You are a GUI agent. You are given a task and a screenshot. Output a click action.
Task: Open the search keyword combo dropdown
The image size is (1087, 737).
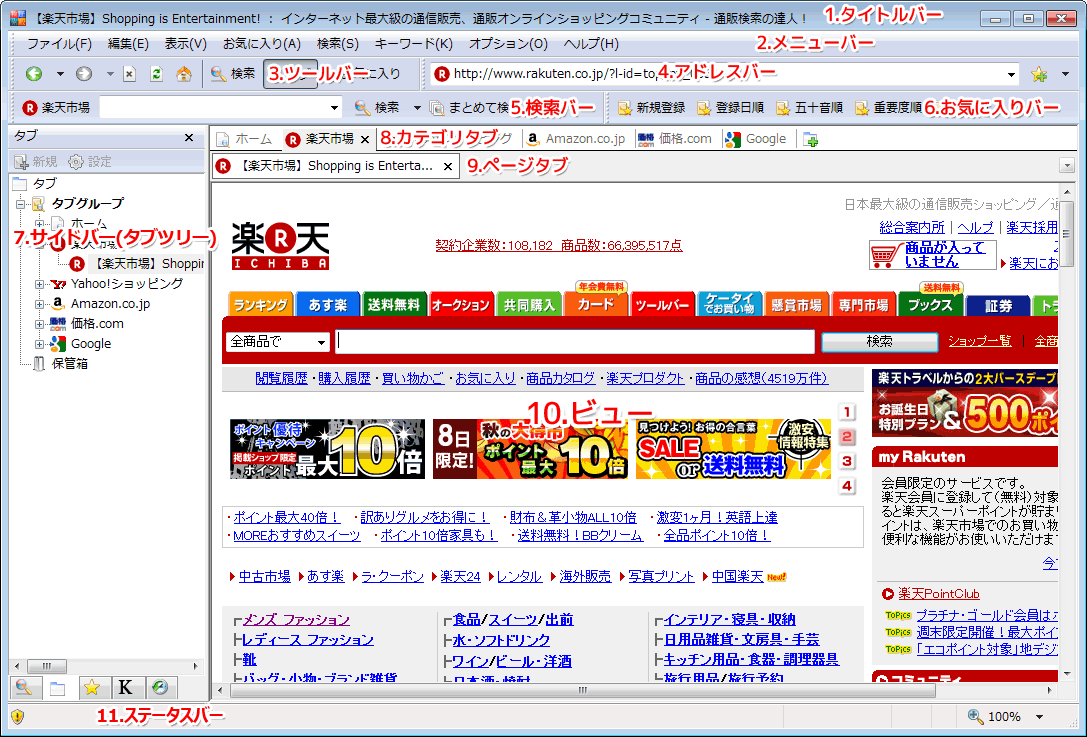click(x=335, y=107)
